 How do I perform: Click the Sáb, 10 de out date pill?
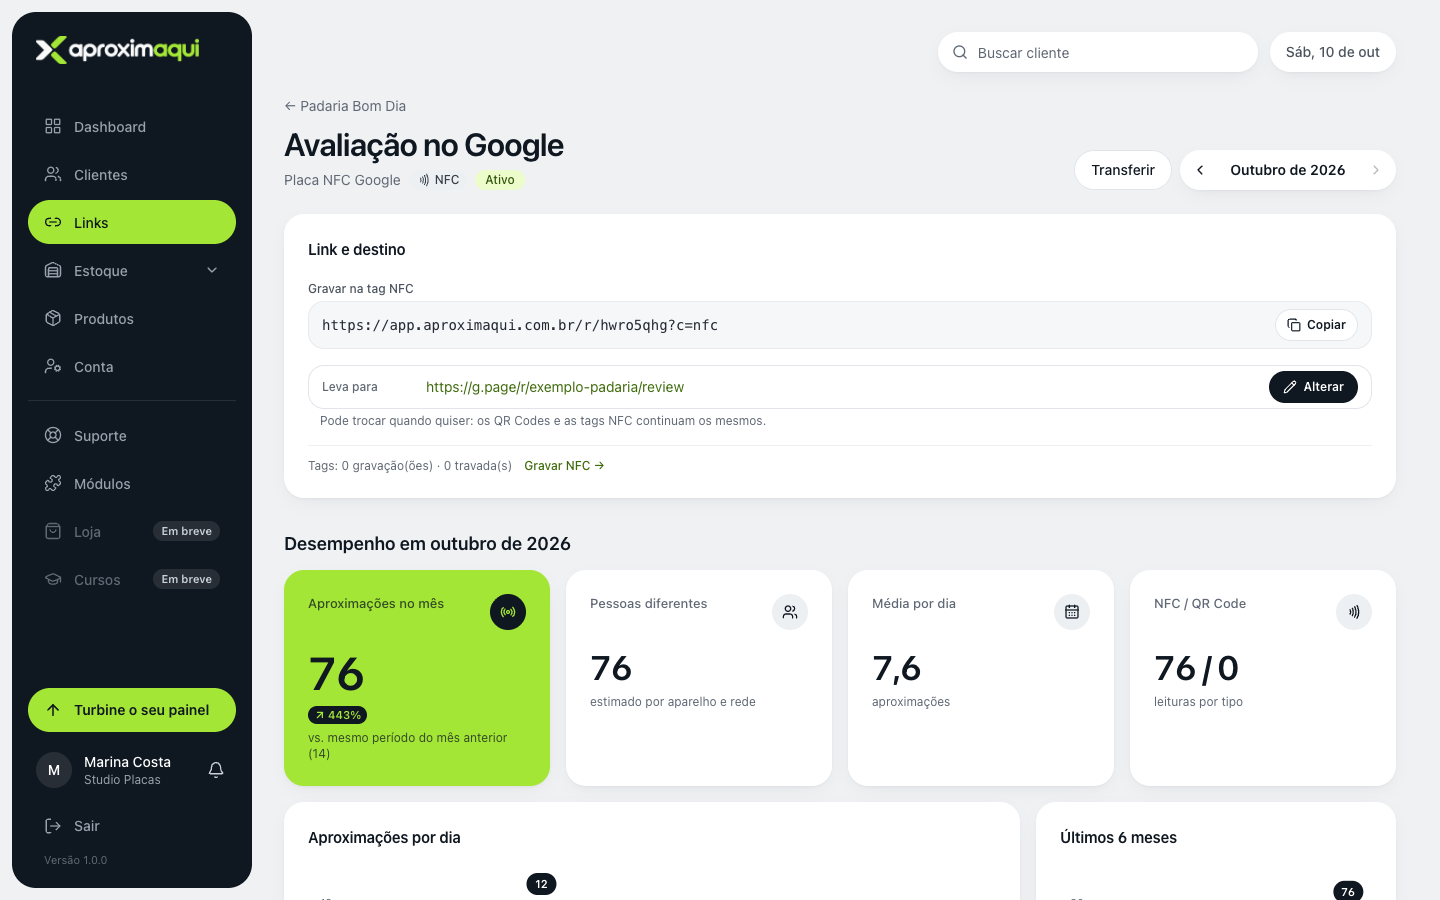tap(1333, 52)
